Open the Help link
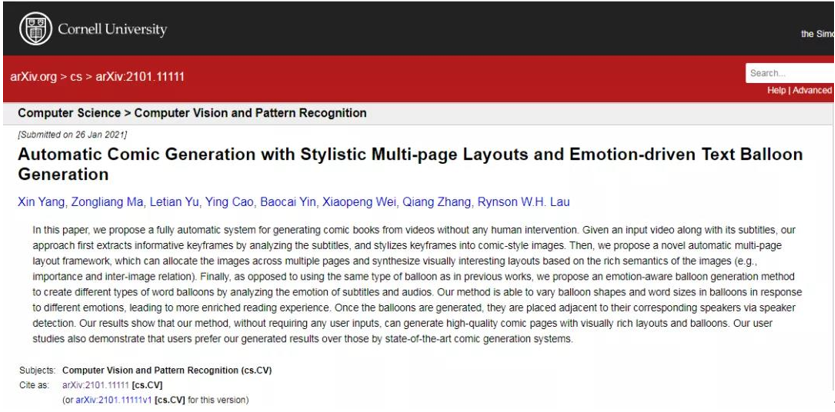The image size is (835, 412). (x=776, y=90)
